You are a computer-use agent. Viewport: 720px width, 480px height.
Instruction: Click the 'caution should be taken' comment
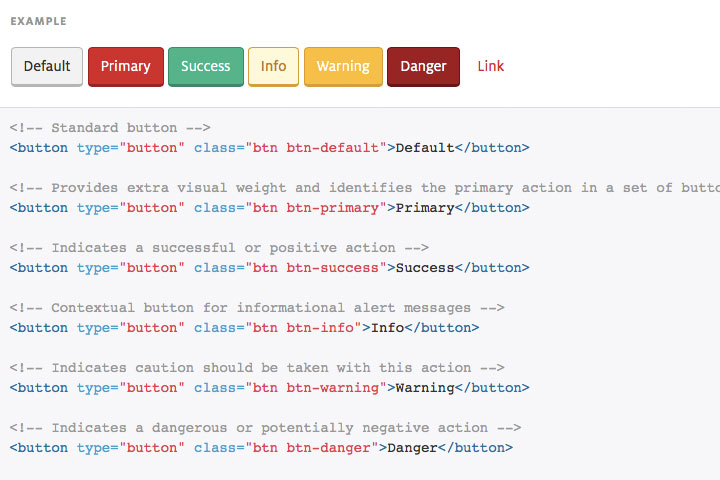(257, 368)
